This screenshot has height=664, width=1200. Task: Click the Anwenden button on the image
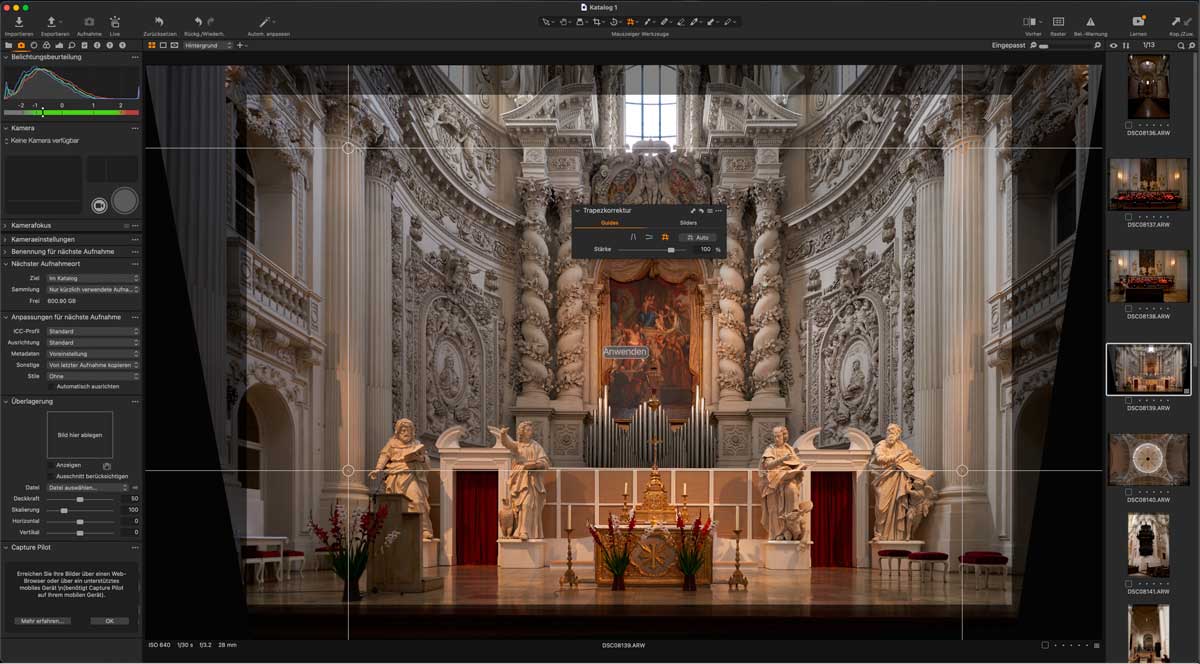[x=625, y=353]
